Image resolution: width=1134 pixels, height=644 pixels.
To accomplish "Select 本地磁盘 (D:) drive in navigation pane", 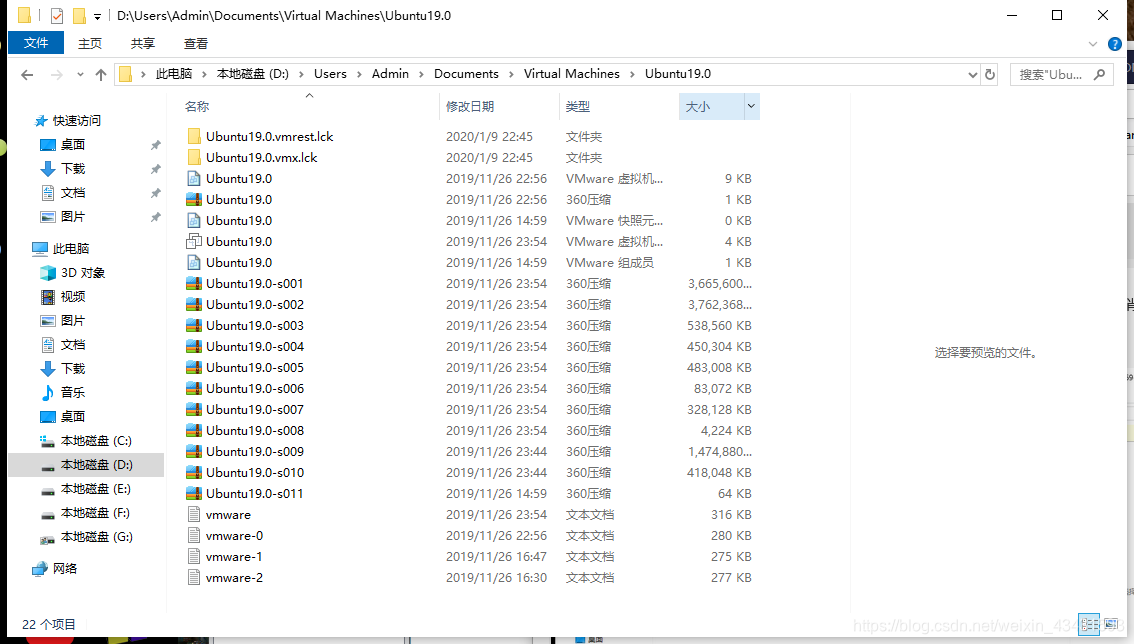I will pos(95,465).
